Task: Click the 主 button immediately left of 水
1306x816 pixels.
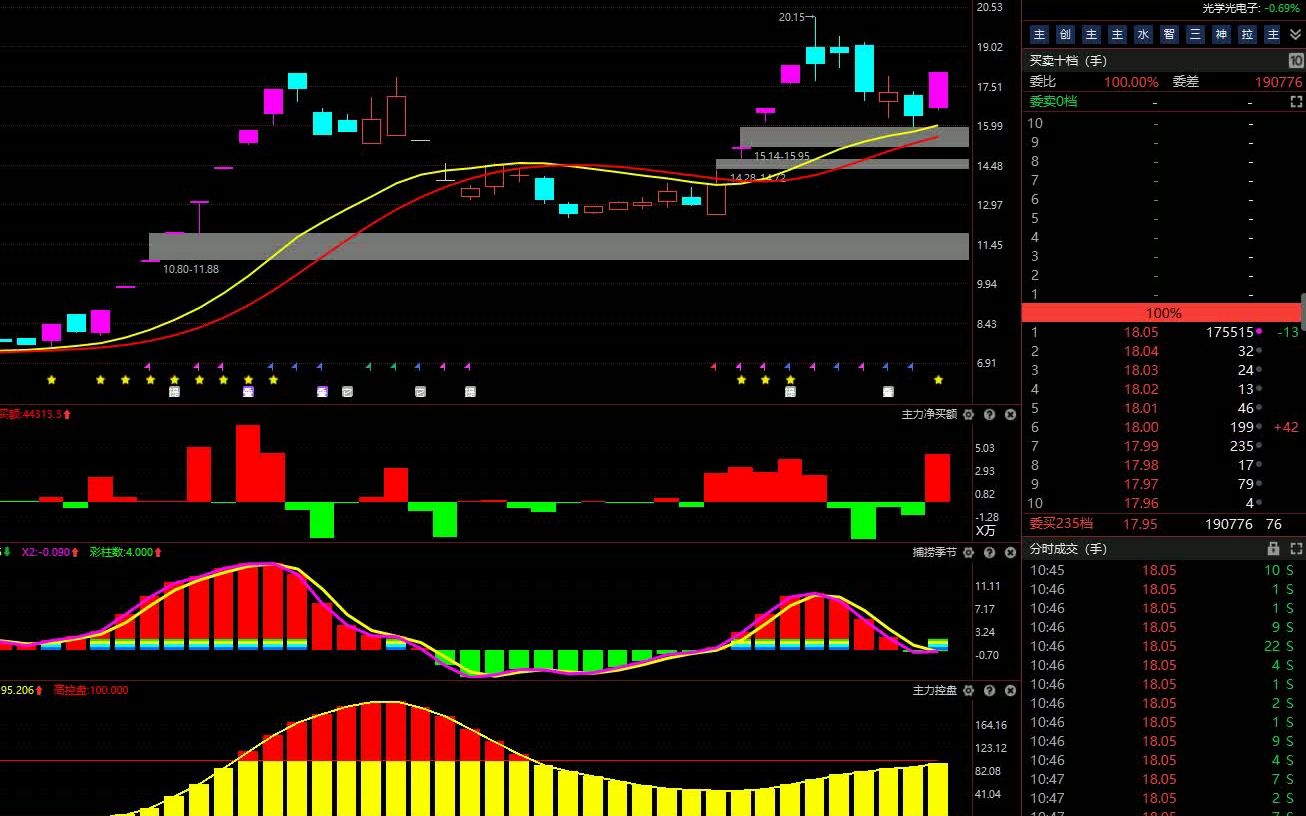Action: coord(1117,34)
